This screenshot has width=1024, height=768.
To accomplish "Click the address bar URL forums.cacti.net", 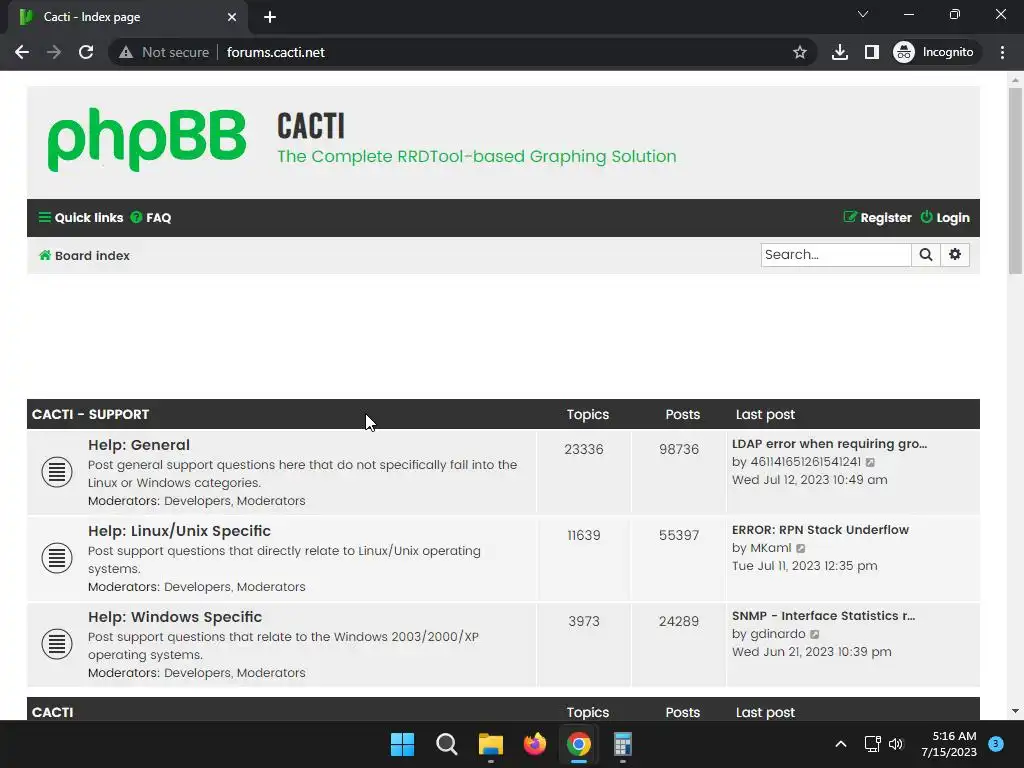I will tap(276, 52).
